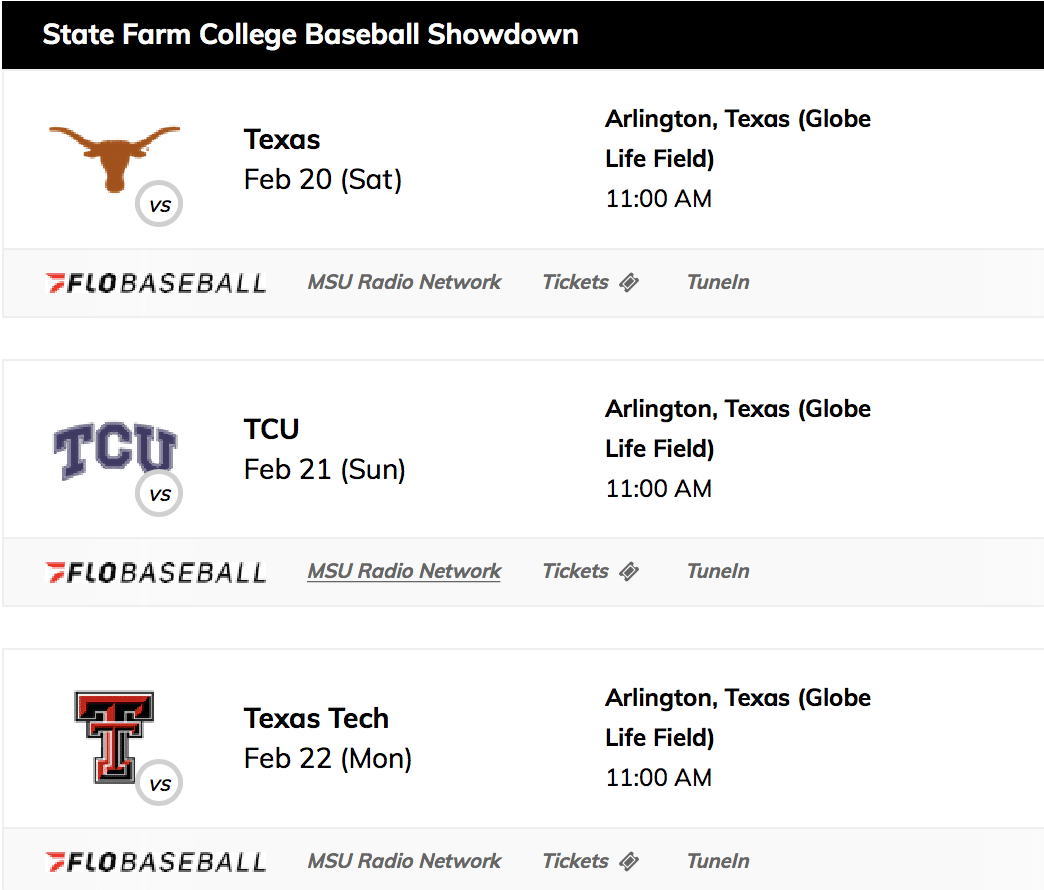
Task: Open TuneIn link for Texas Tech game
Action: coord(718,861)
